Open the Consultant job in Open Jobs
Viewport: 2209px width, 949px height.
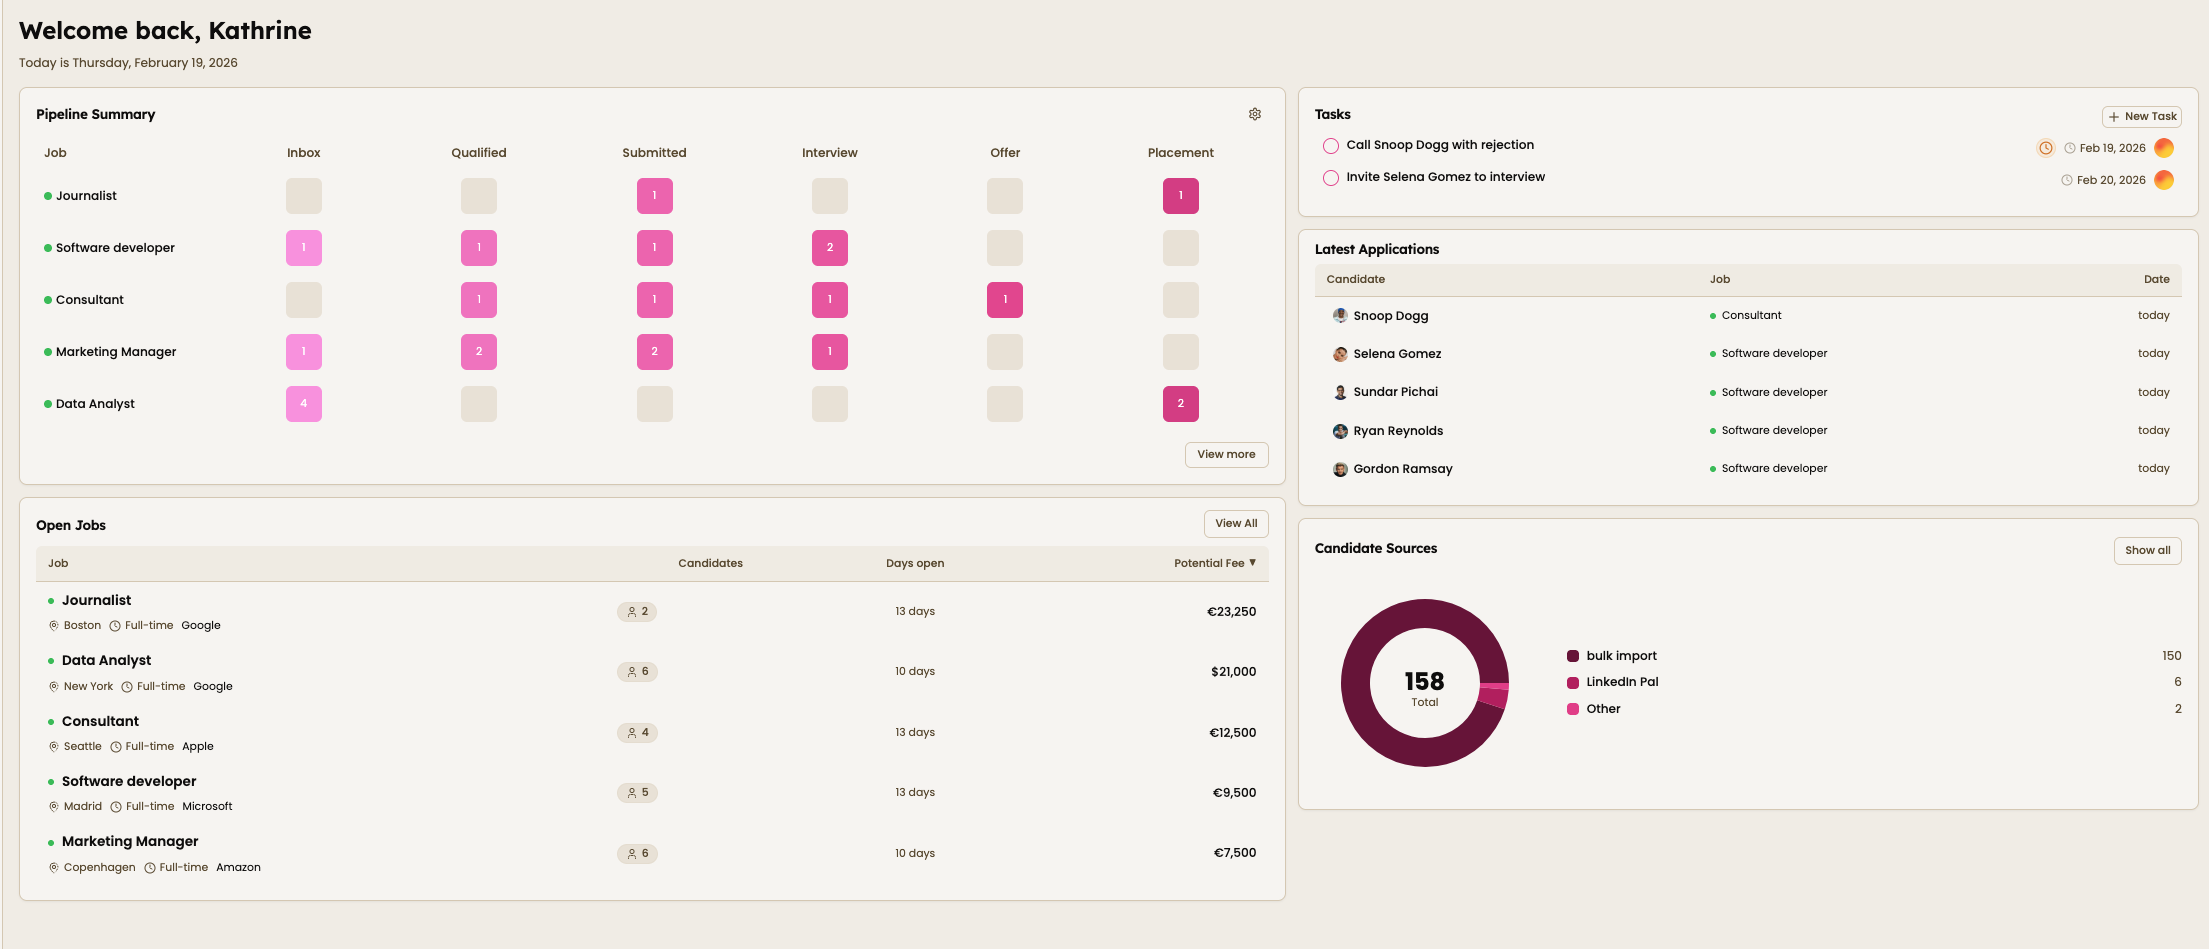(100, 722)
